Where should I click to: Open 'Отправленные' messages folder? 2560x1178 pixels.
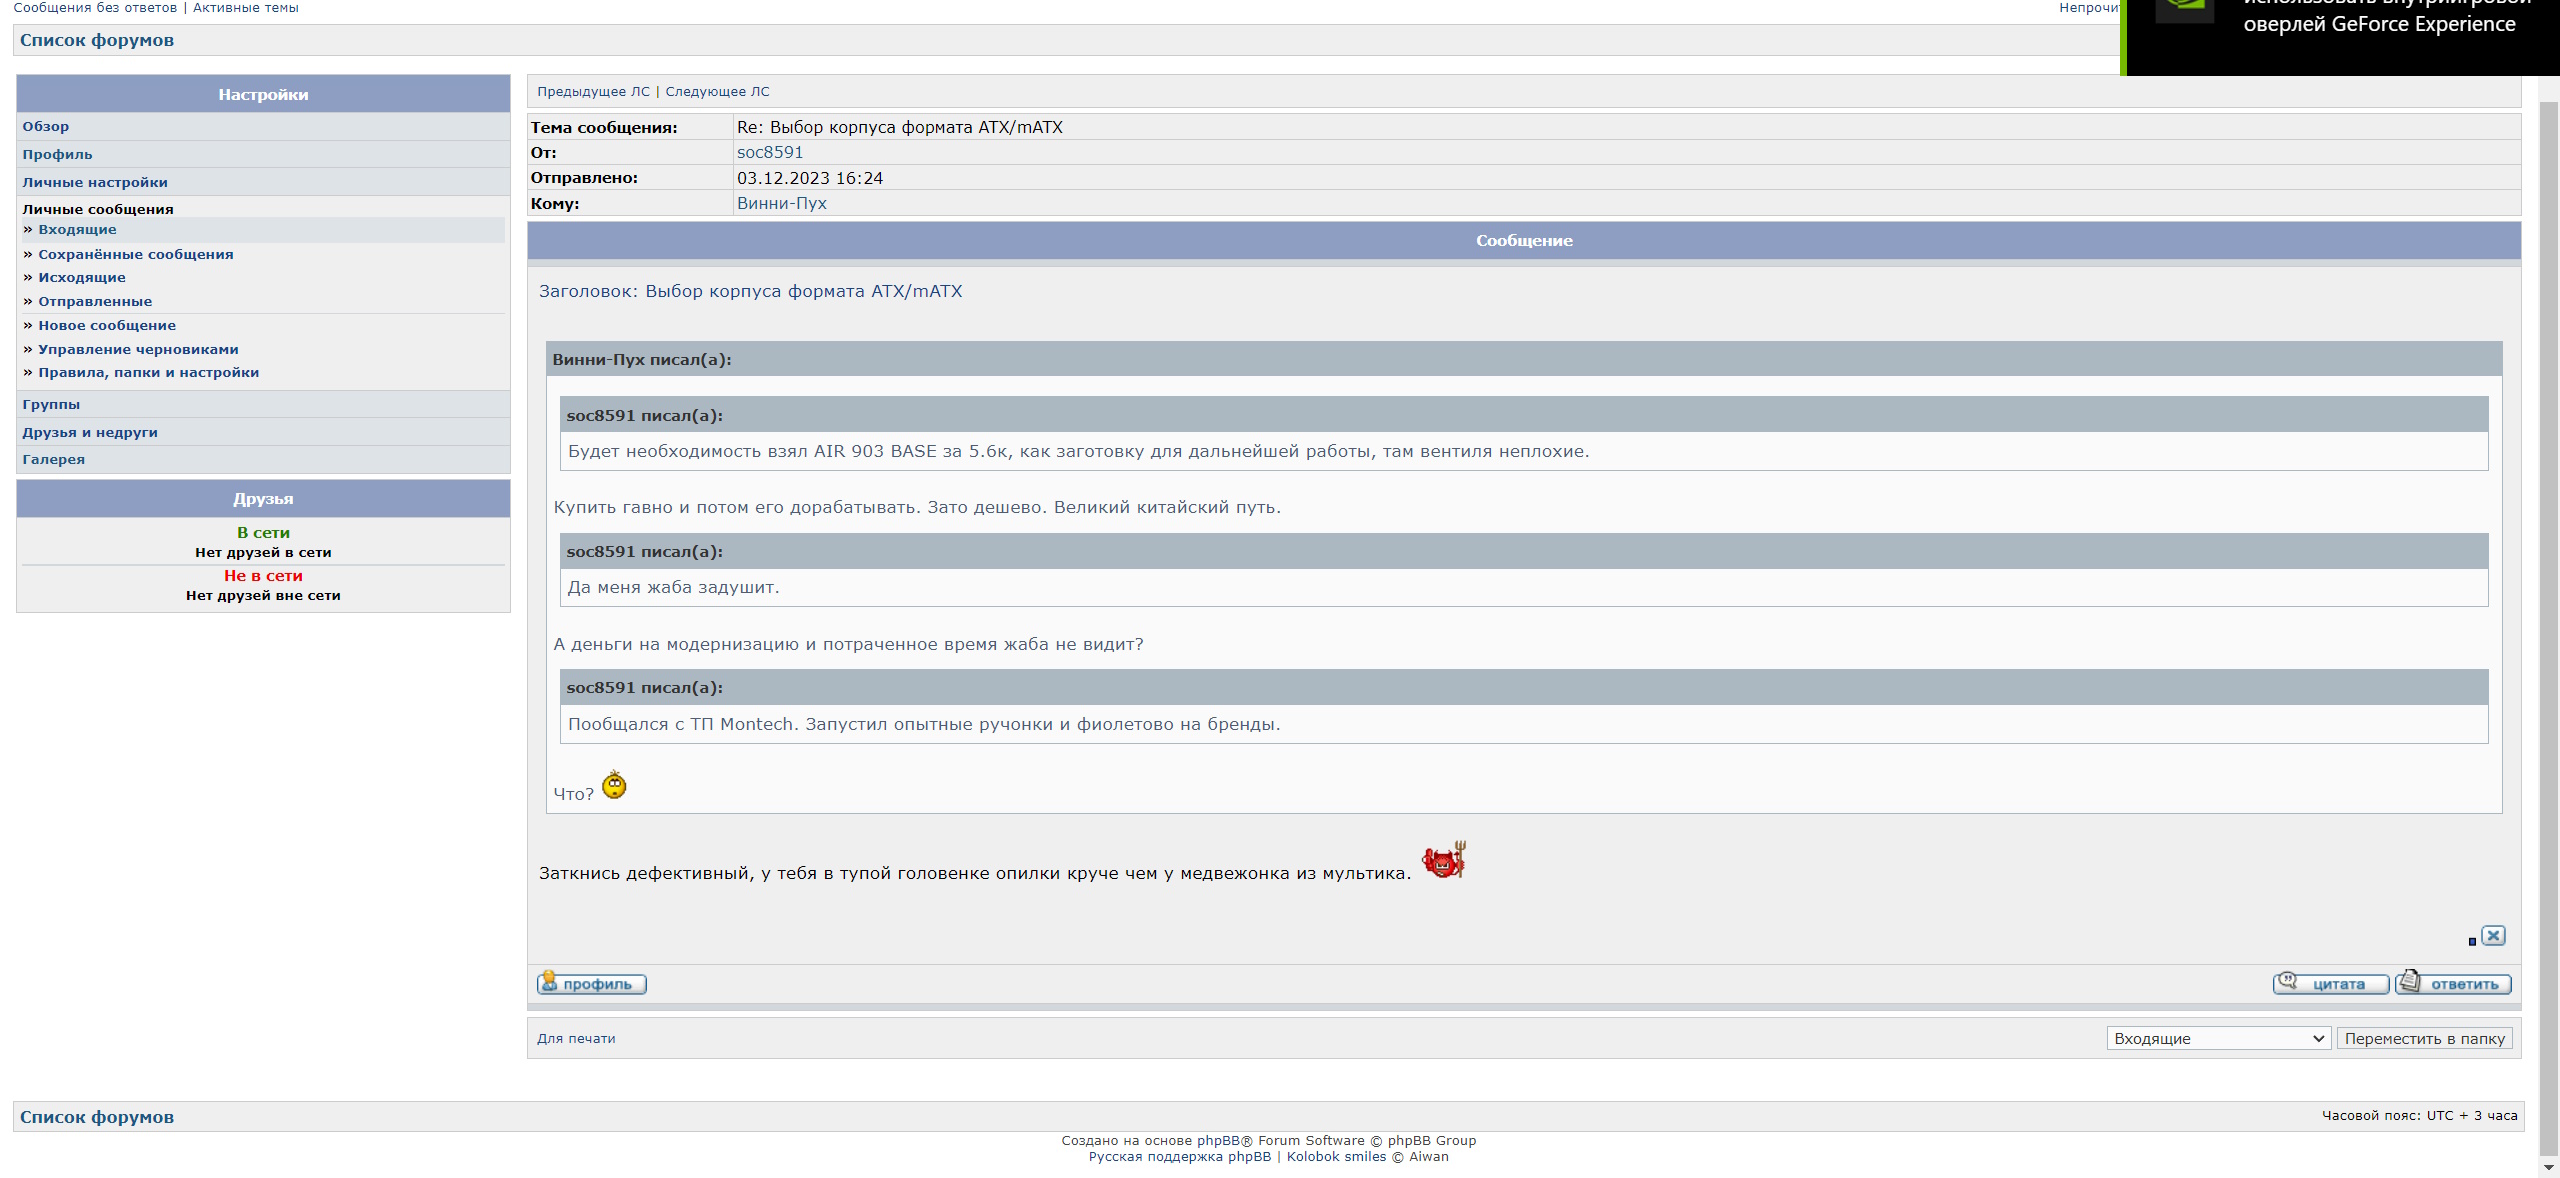[x=95, y=302]
